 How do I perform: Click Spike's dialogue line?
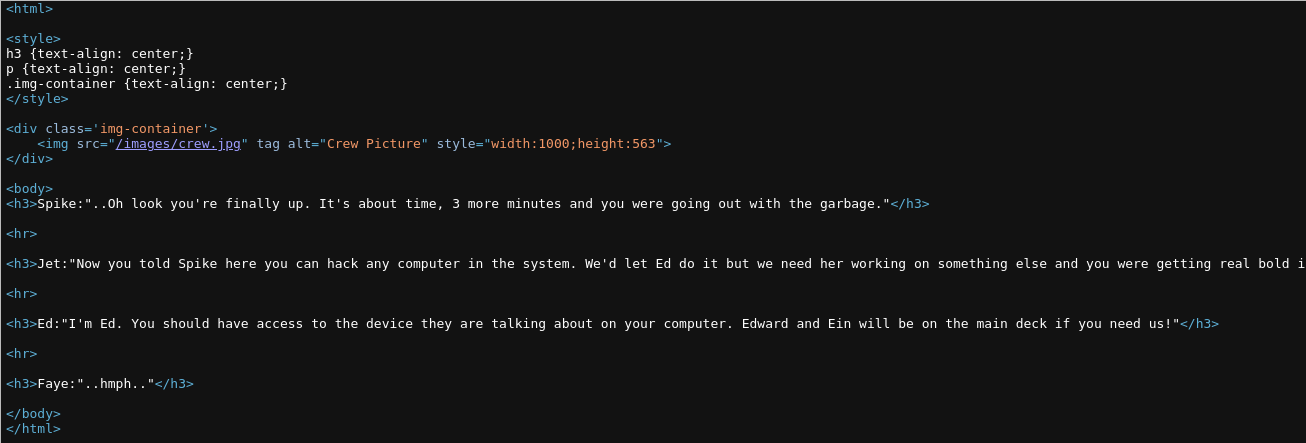(467, 204)
